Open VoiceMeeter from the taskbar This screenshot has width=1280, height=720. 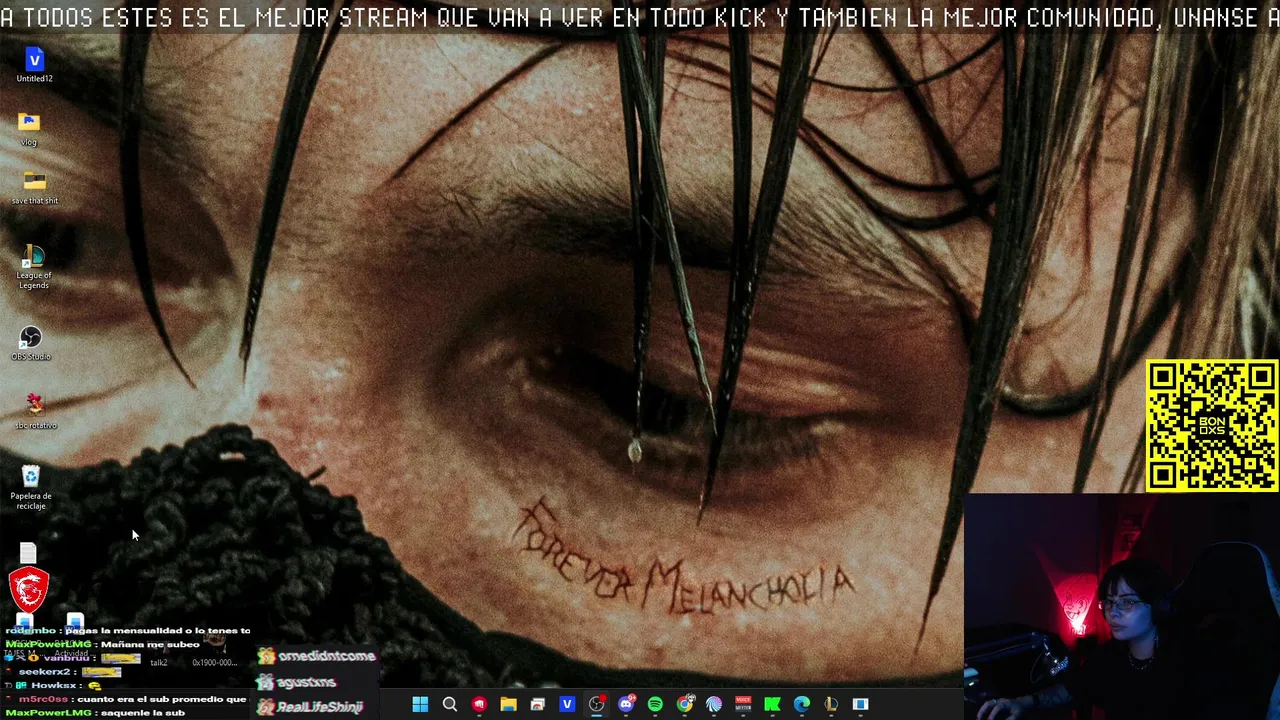point(743,704)
